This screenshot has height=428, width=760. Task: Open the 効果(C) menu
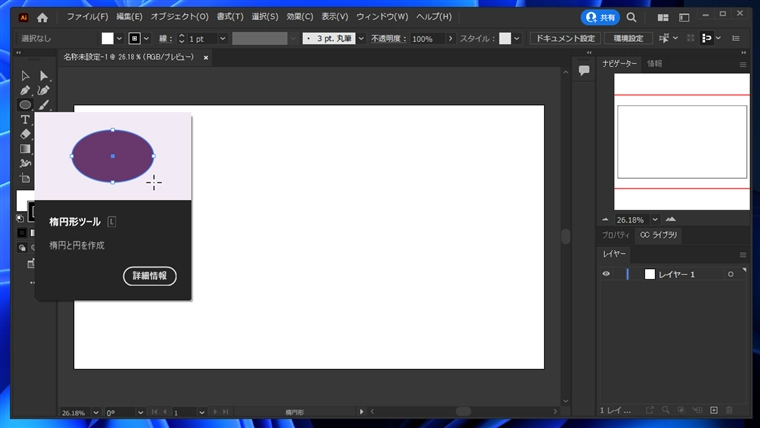(x=300, y=16)
